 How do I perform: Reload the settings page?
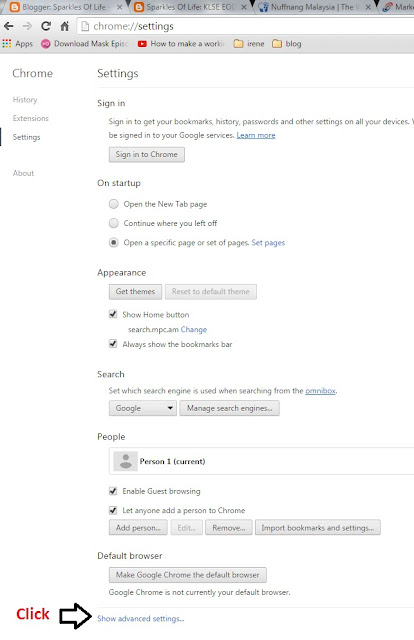(46, 27)
